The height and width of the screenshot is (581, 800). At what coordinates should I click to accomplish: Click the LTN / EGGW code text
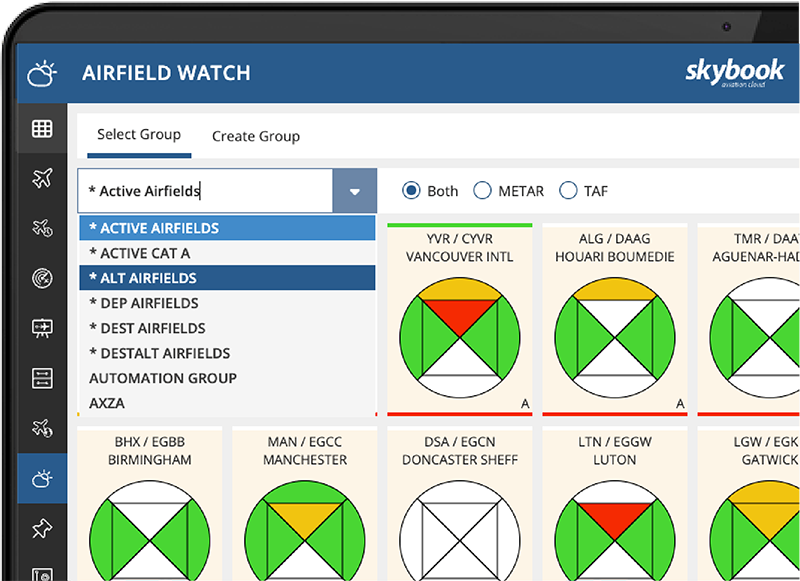pyautogui.click(x=615, y=442)
